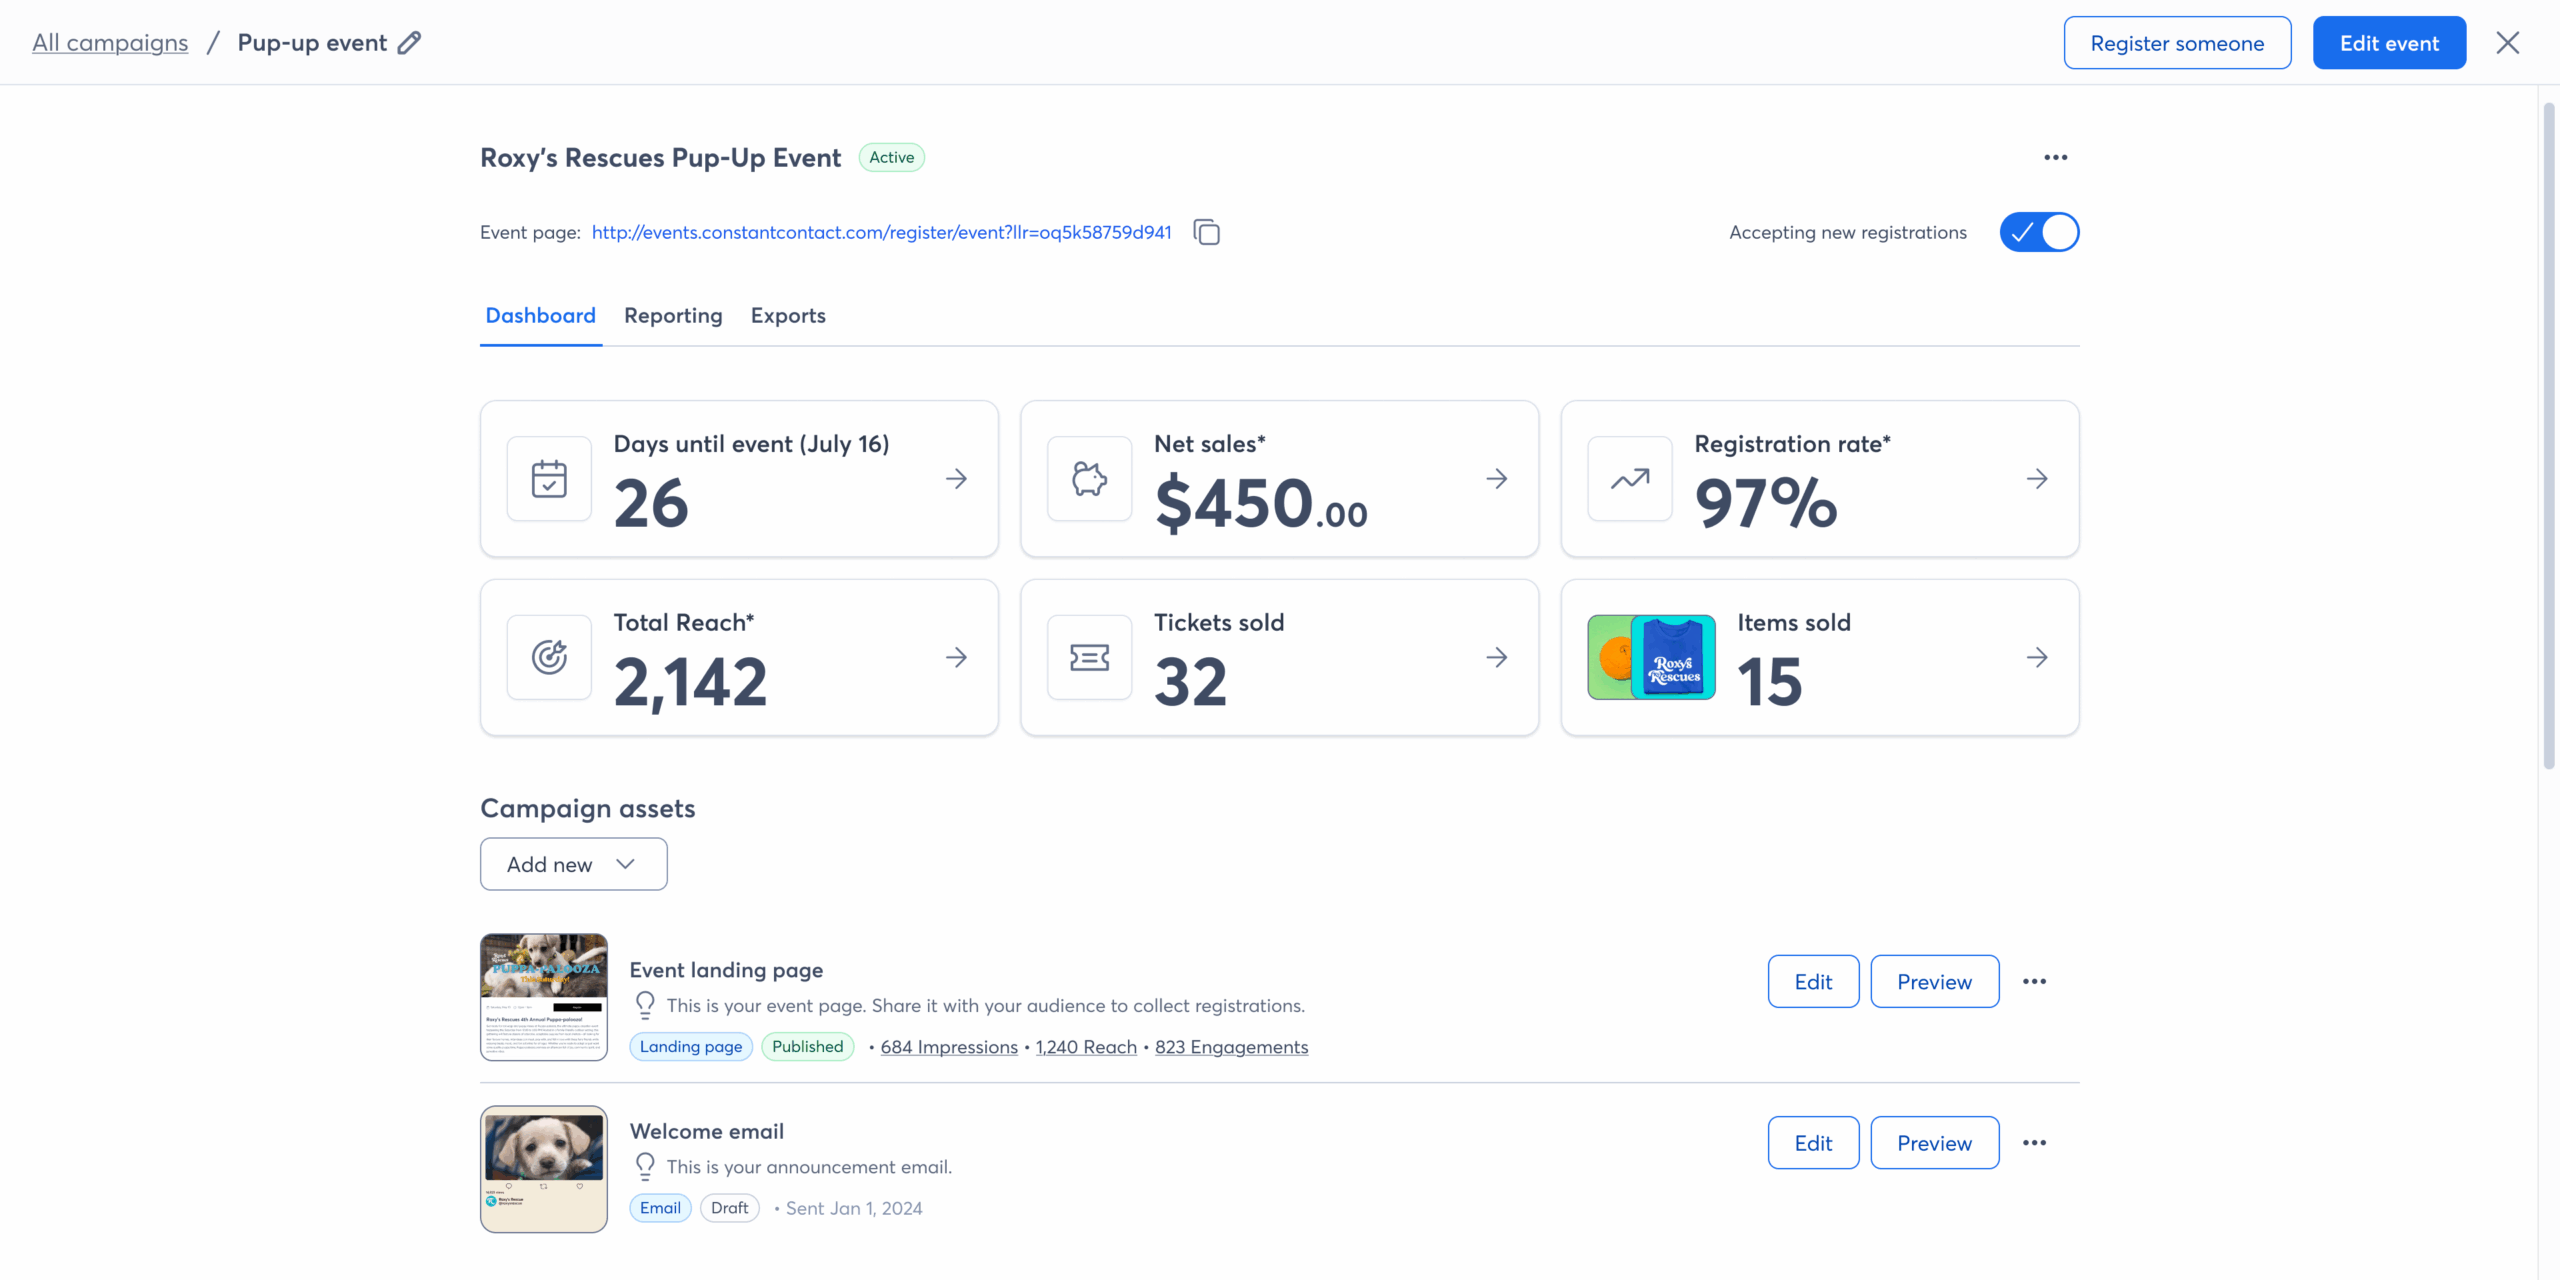
Task: Open the Event landing page thumbnail
Action: tap(544, 997)
